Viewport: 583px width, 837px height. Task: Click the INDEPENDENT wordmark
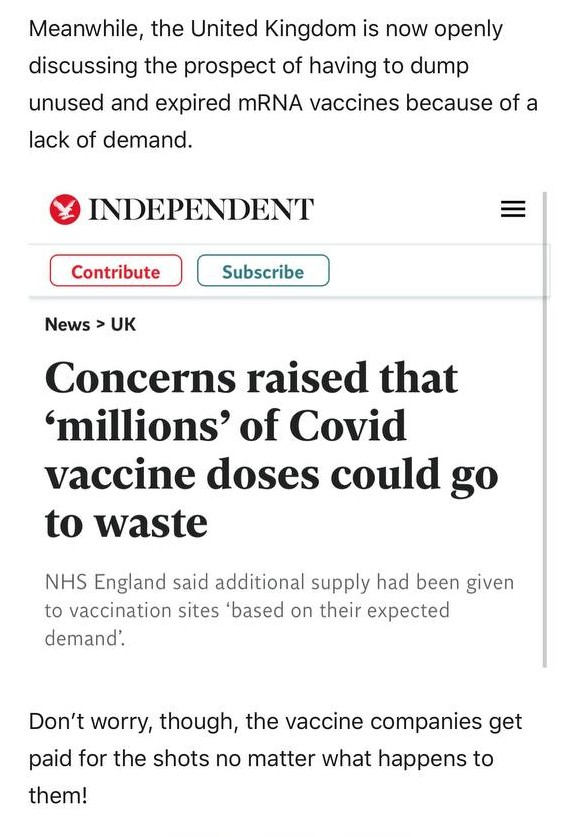(200, 209)
